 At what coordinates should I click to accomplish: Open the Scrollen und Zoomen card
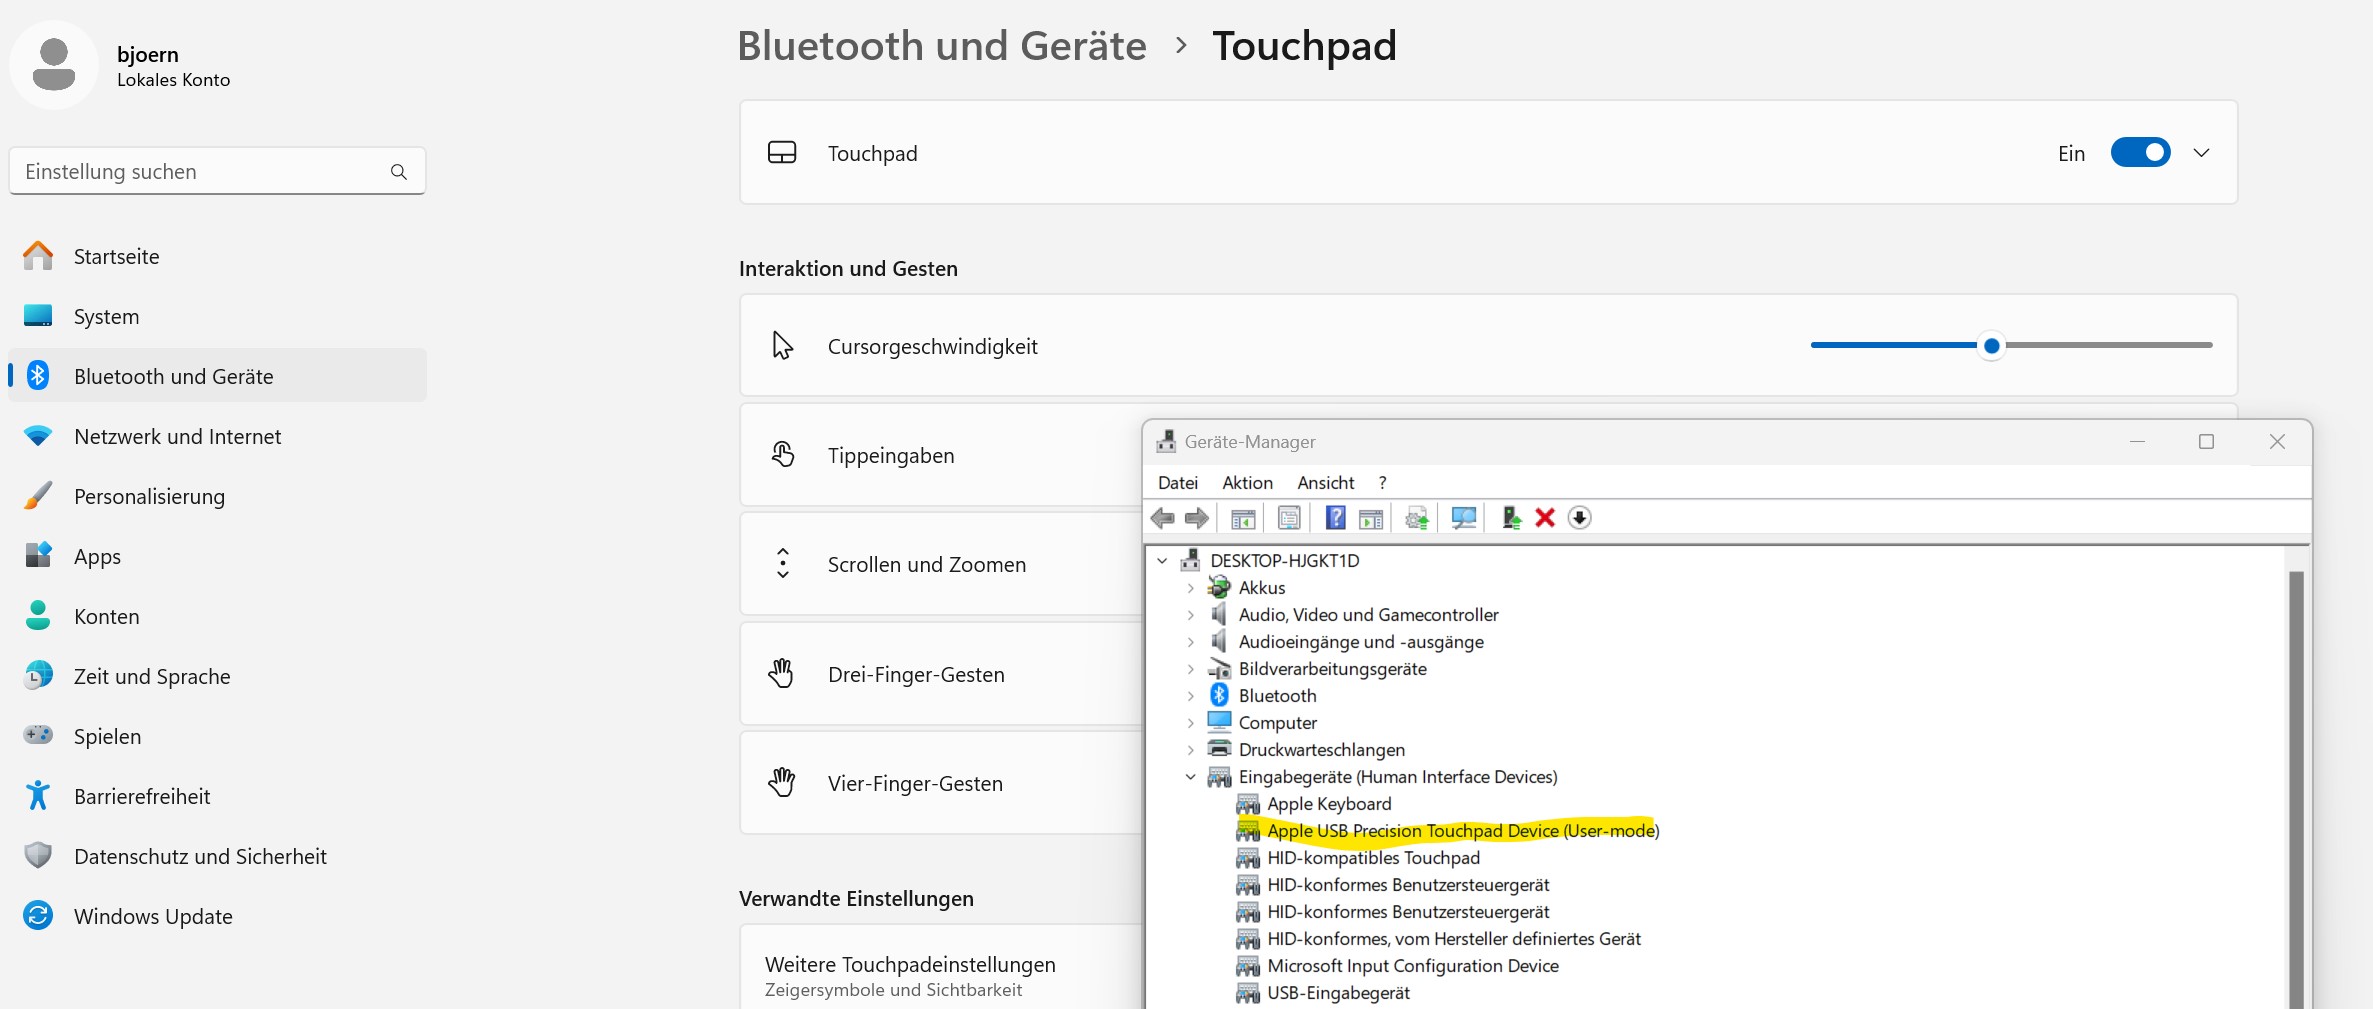941,565
